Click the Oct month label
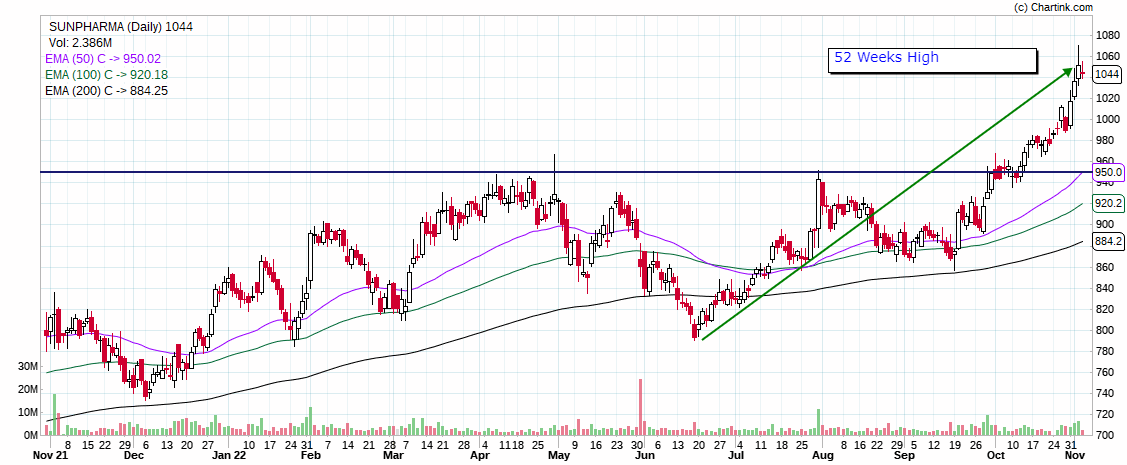 996,456
